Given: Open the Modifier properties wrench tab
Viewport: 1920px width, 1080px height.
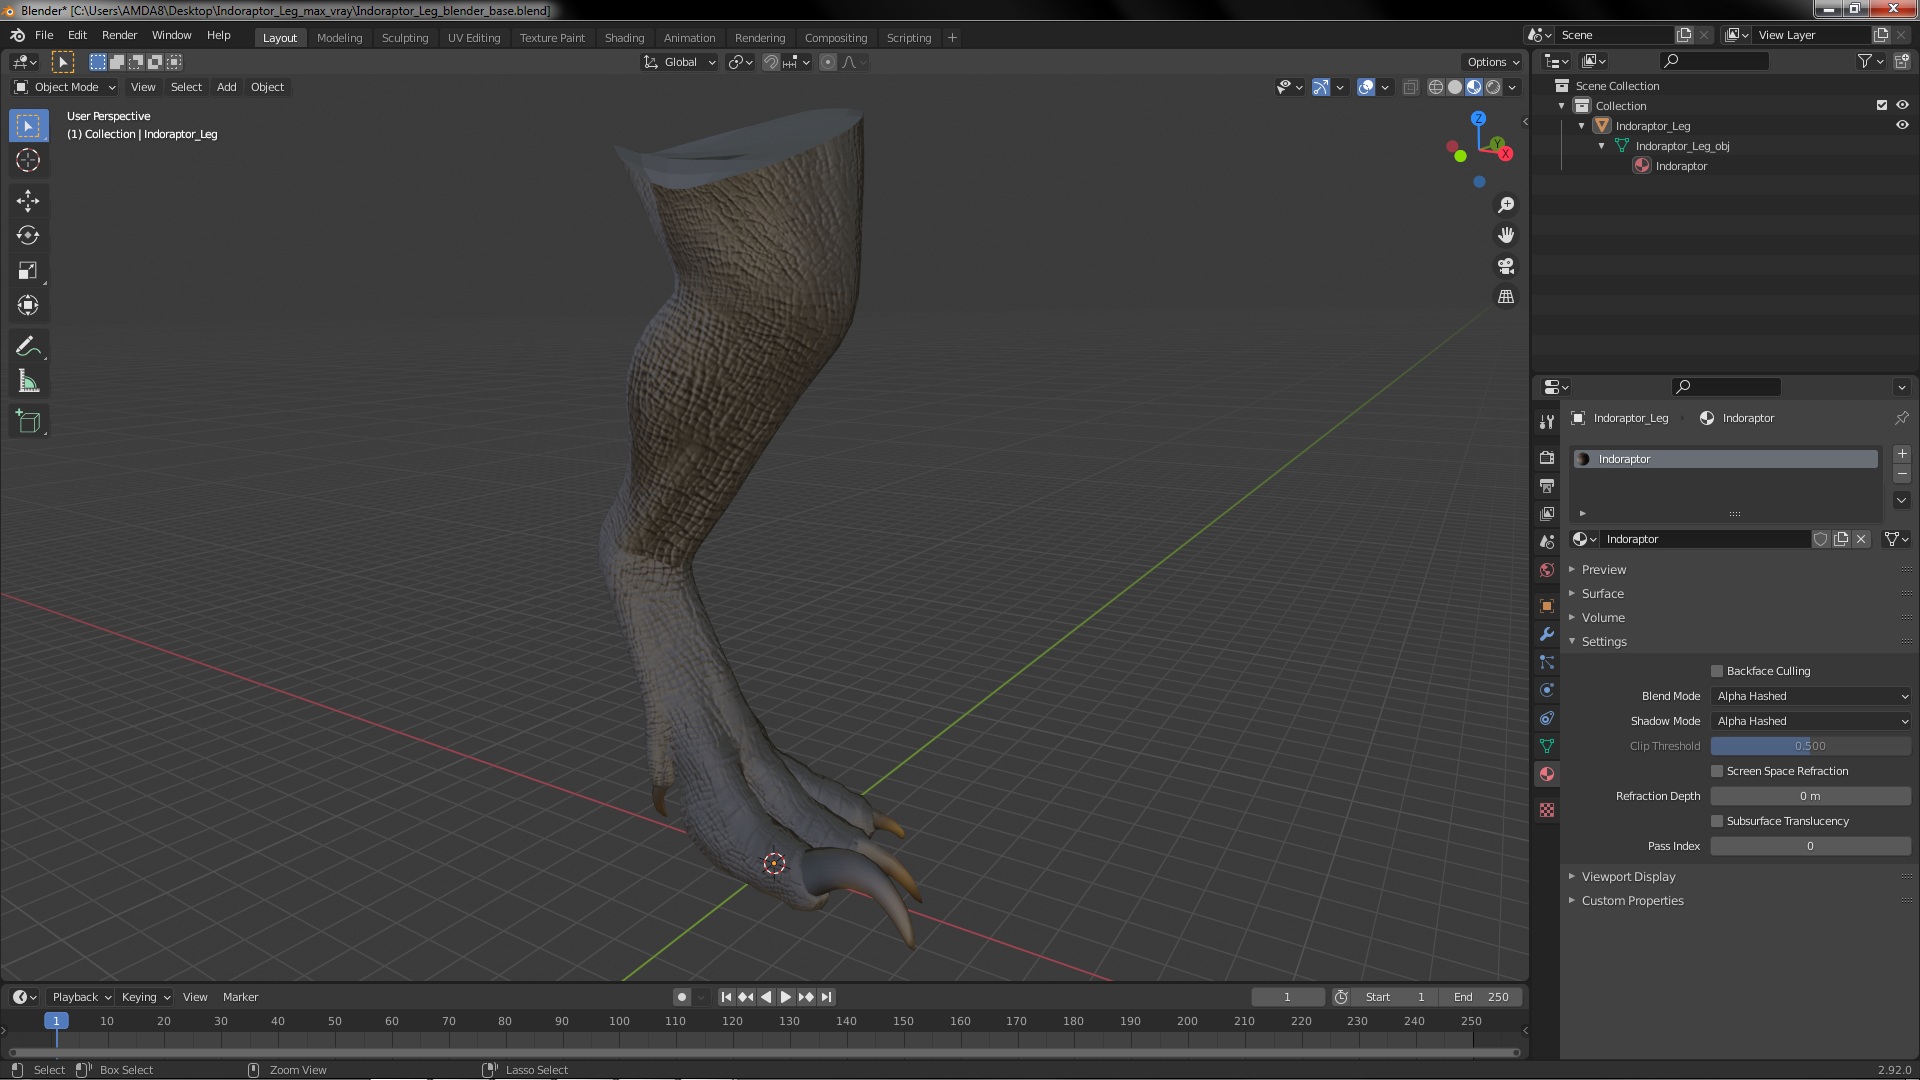Looking at the screenshot, I should (1547, 634).
